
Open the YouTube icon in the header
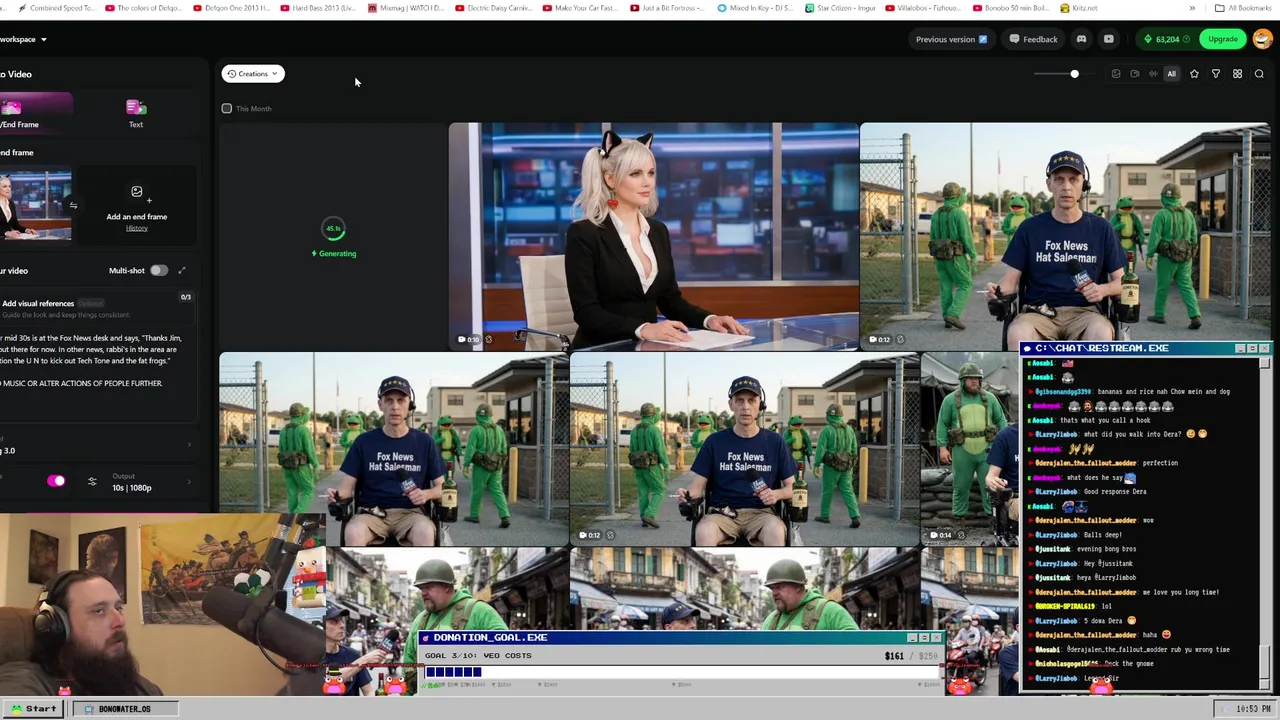tap(1109, 39)
